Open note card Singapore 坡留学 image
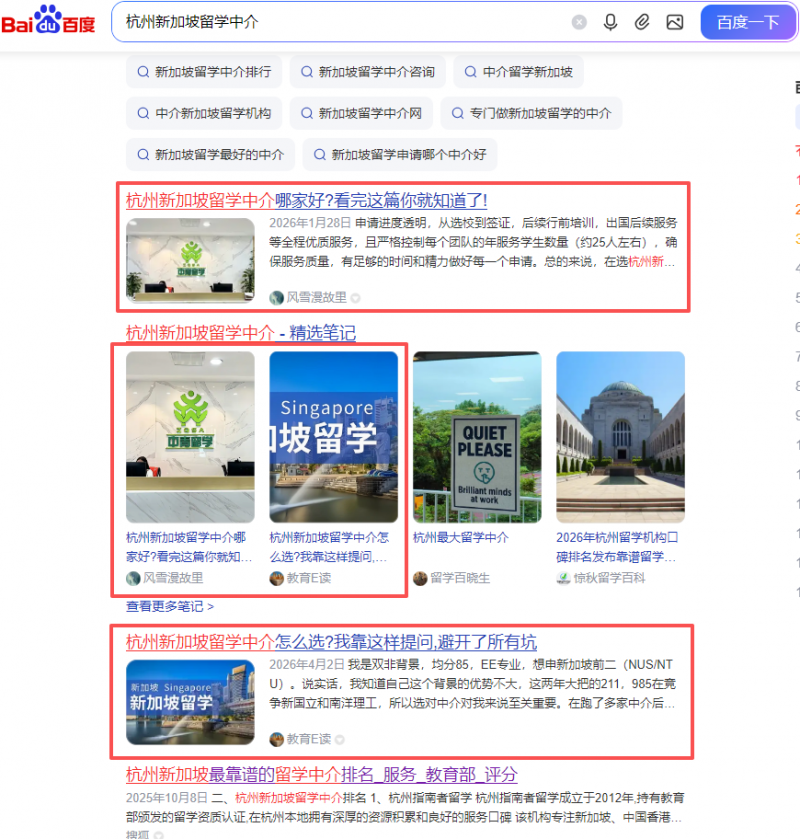Image resolution: width=800 pixels, height=839 pixels. click(334, 437)
